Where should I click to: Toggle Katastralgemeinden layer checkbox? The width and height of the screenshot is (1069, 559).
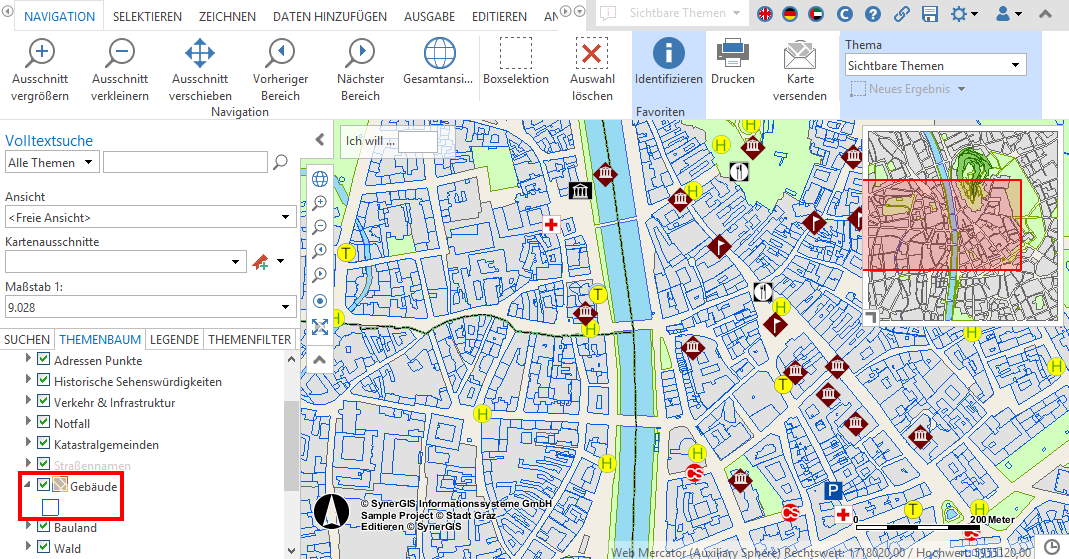point(44,443)
